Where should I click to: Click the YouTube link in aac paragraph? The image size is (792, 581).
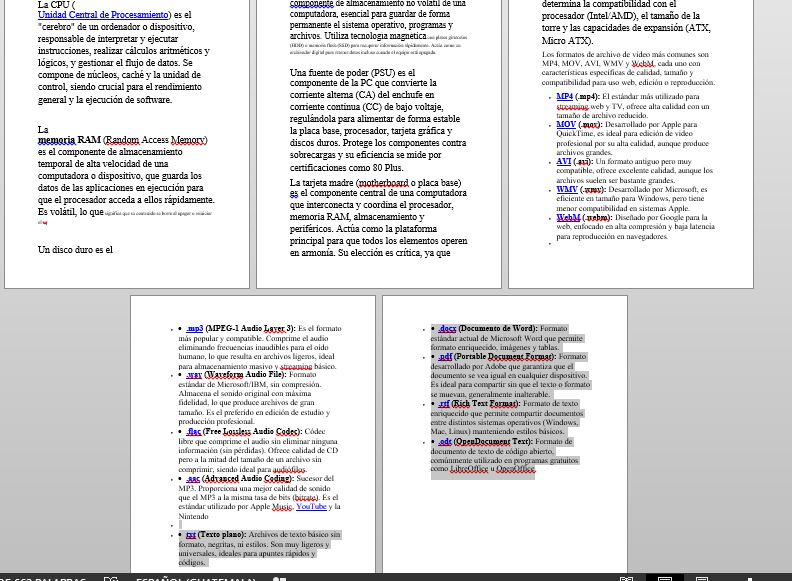[311, 506]
